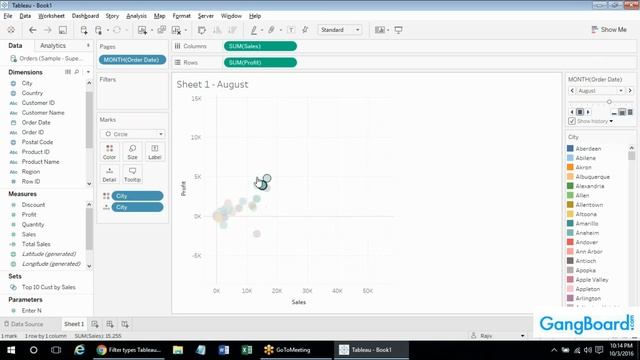Fix axes using the pin icon
Screen dimensions: 640x360
[x=305, y=30]
